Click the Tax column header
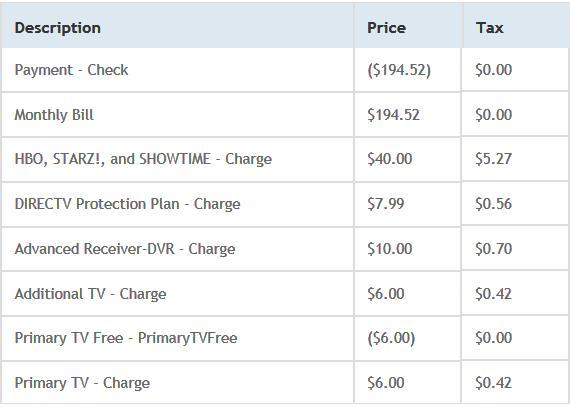This screenshot has height=407, width=570. click(x=490, y=28)
